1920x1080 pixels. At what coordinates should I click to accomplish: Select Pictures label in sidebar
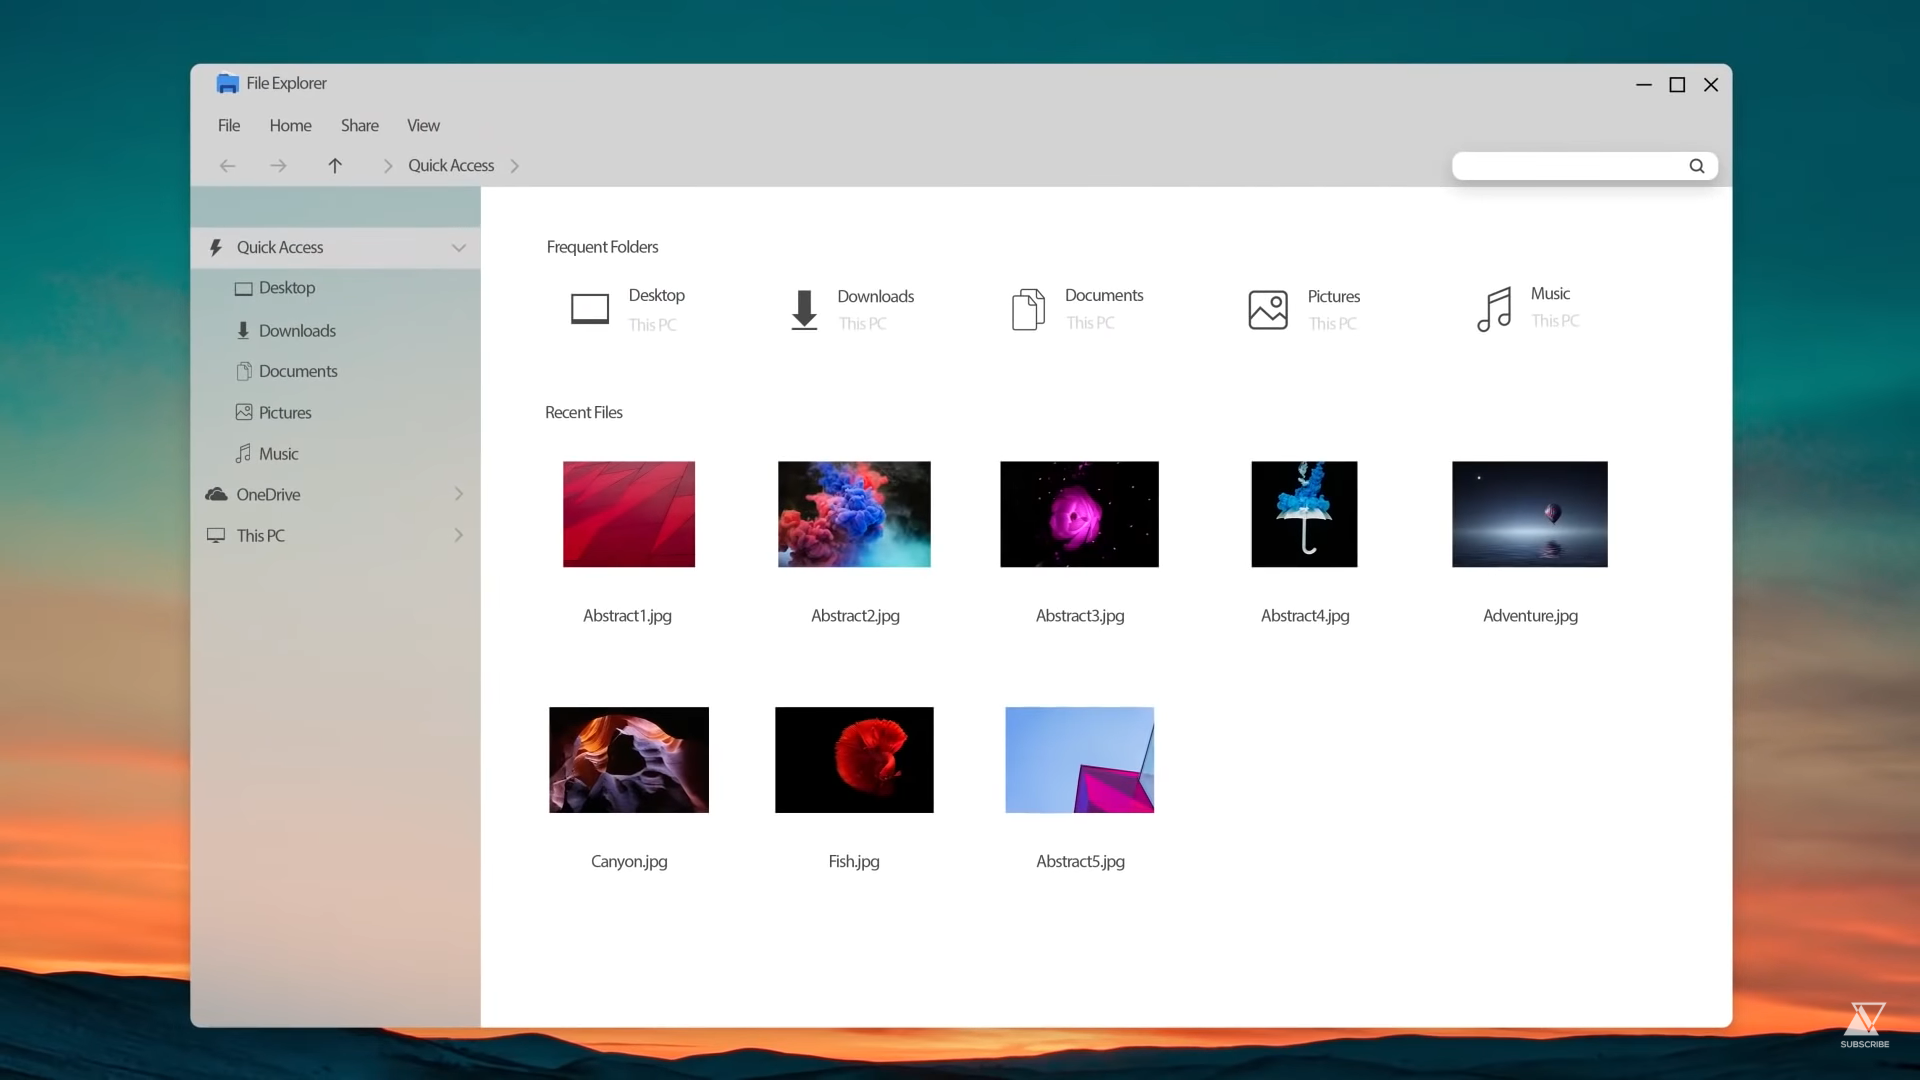point(285,413)
